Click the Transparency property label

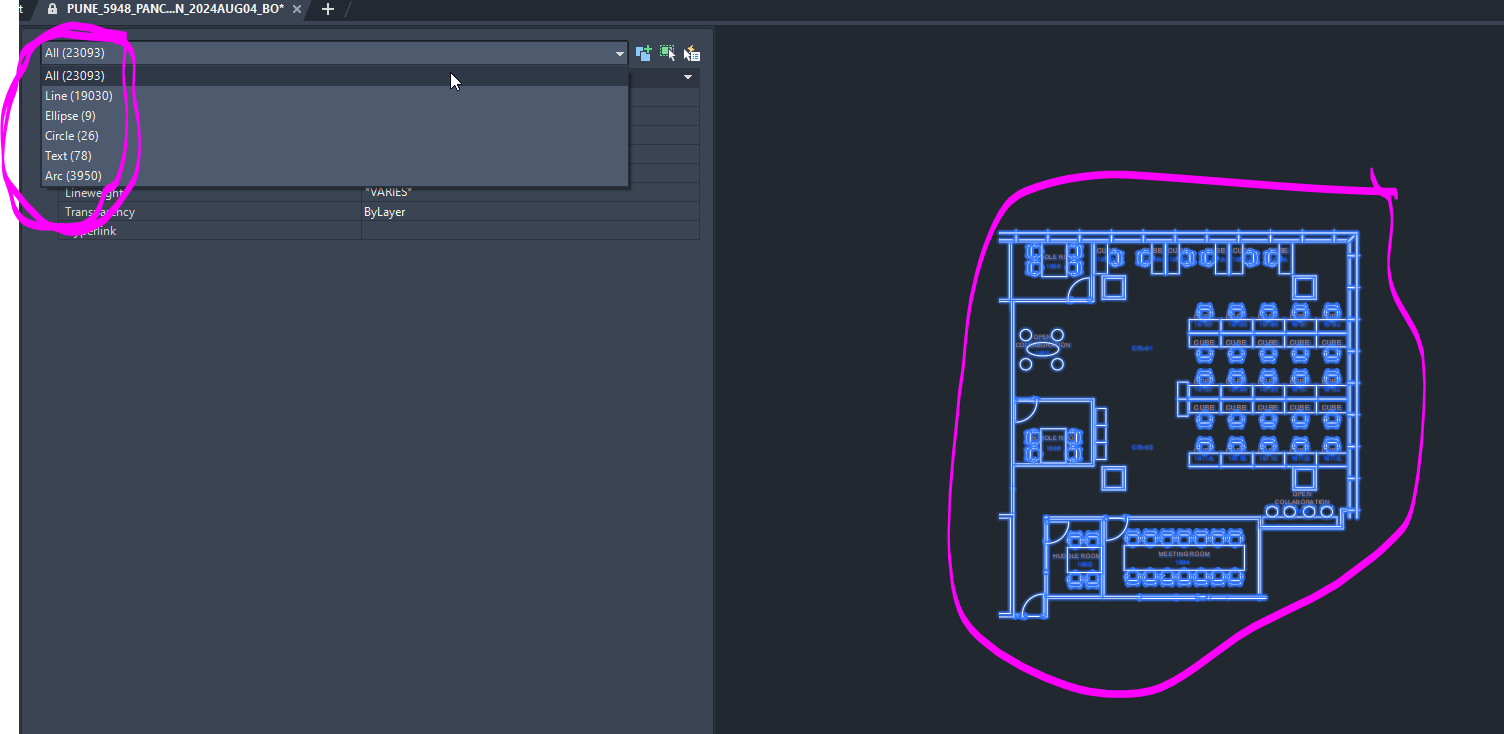[x=100, y=212]
